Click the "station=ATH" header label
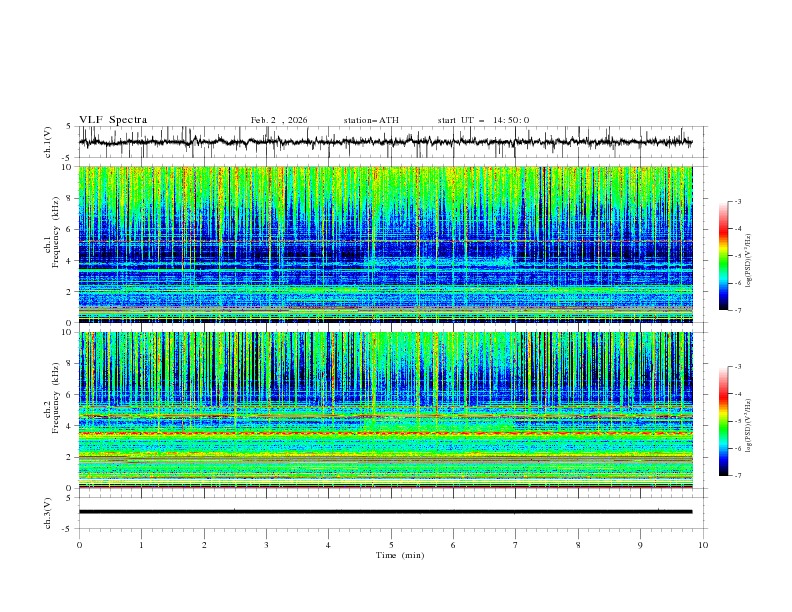The width and height of the screenshot is (792, 612). tap(371, 120)
